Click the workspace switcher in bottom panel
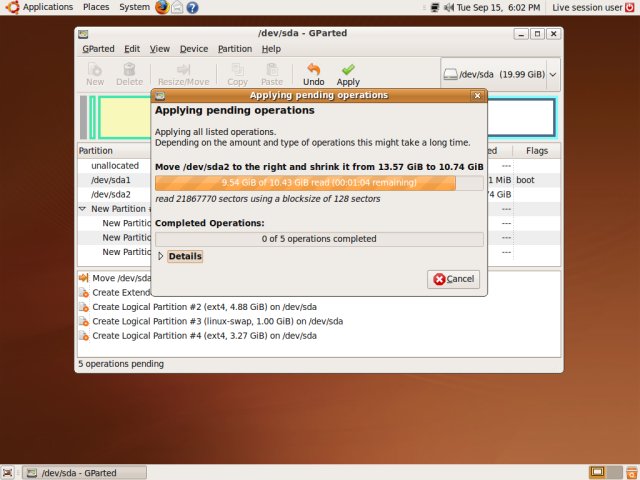Image resolution: width=640 pixels, height=480 pixels. (606, 473)
